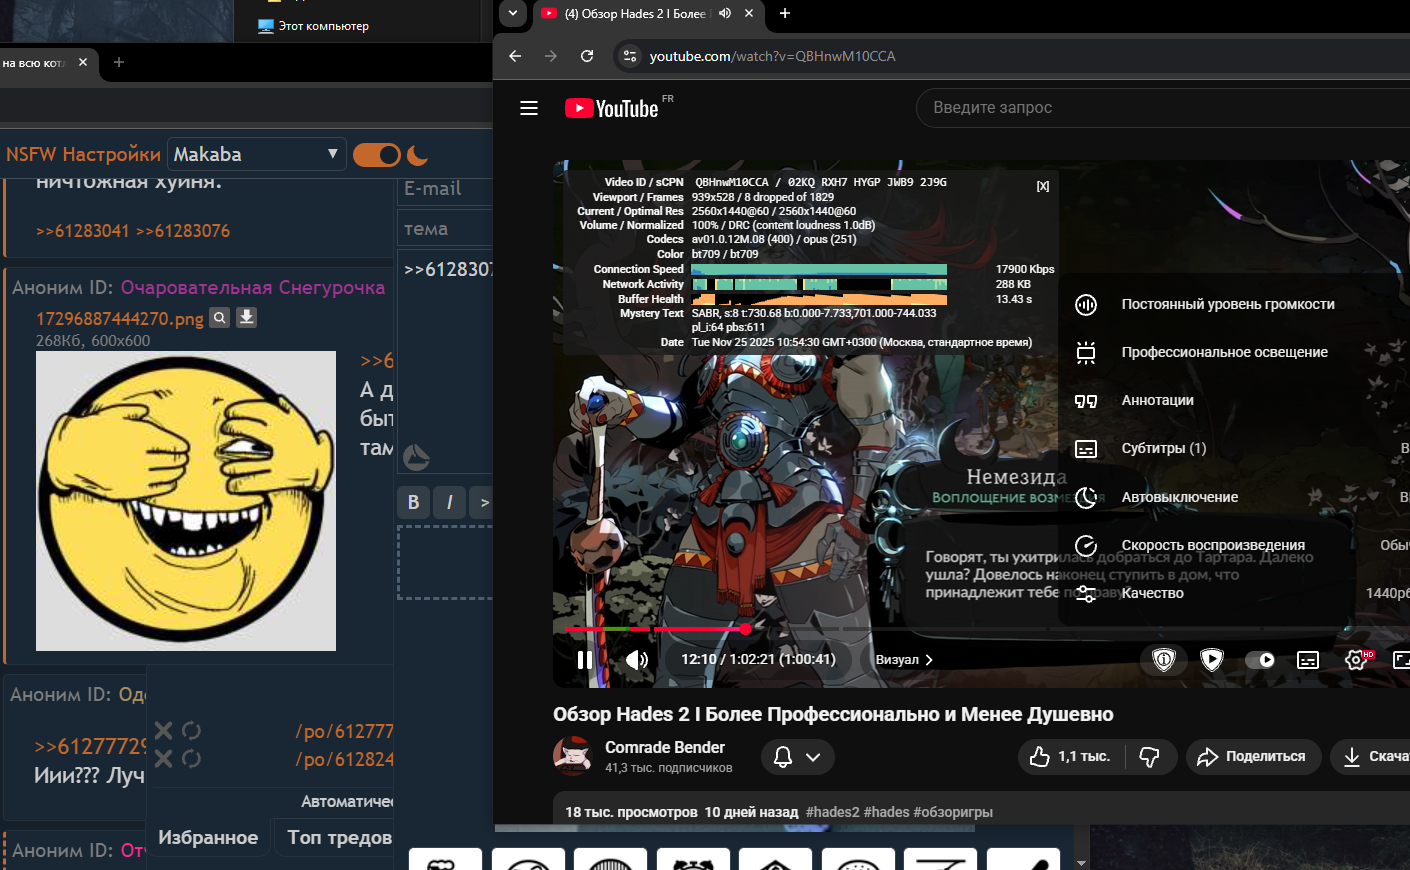Image resolution: width=1410 pixels, height=870 pixels.
Task: Click the moon icon in imageboard header
Action: coord(418,155)
